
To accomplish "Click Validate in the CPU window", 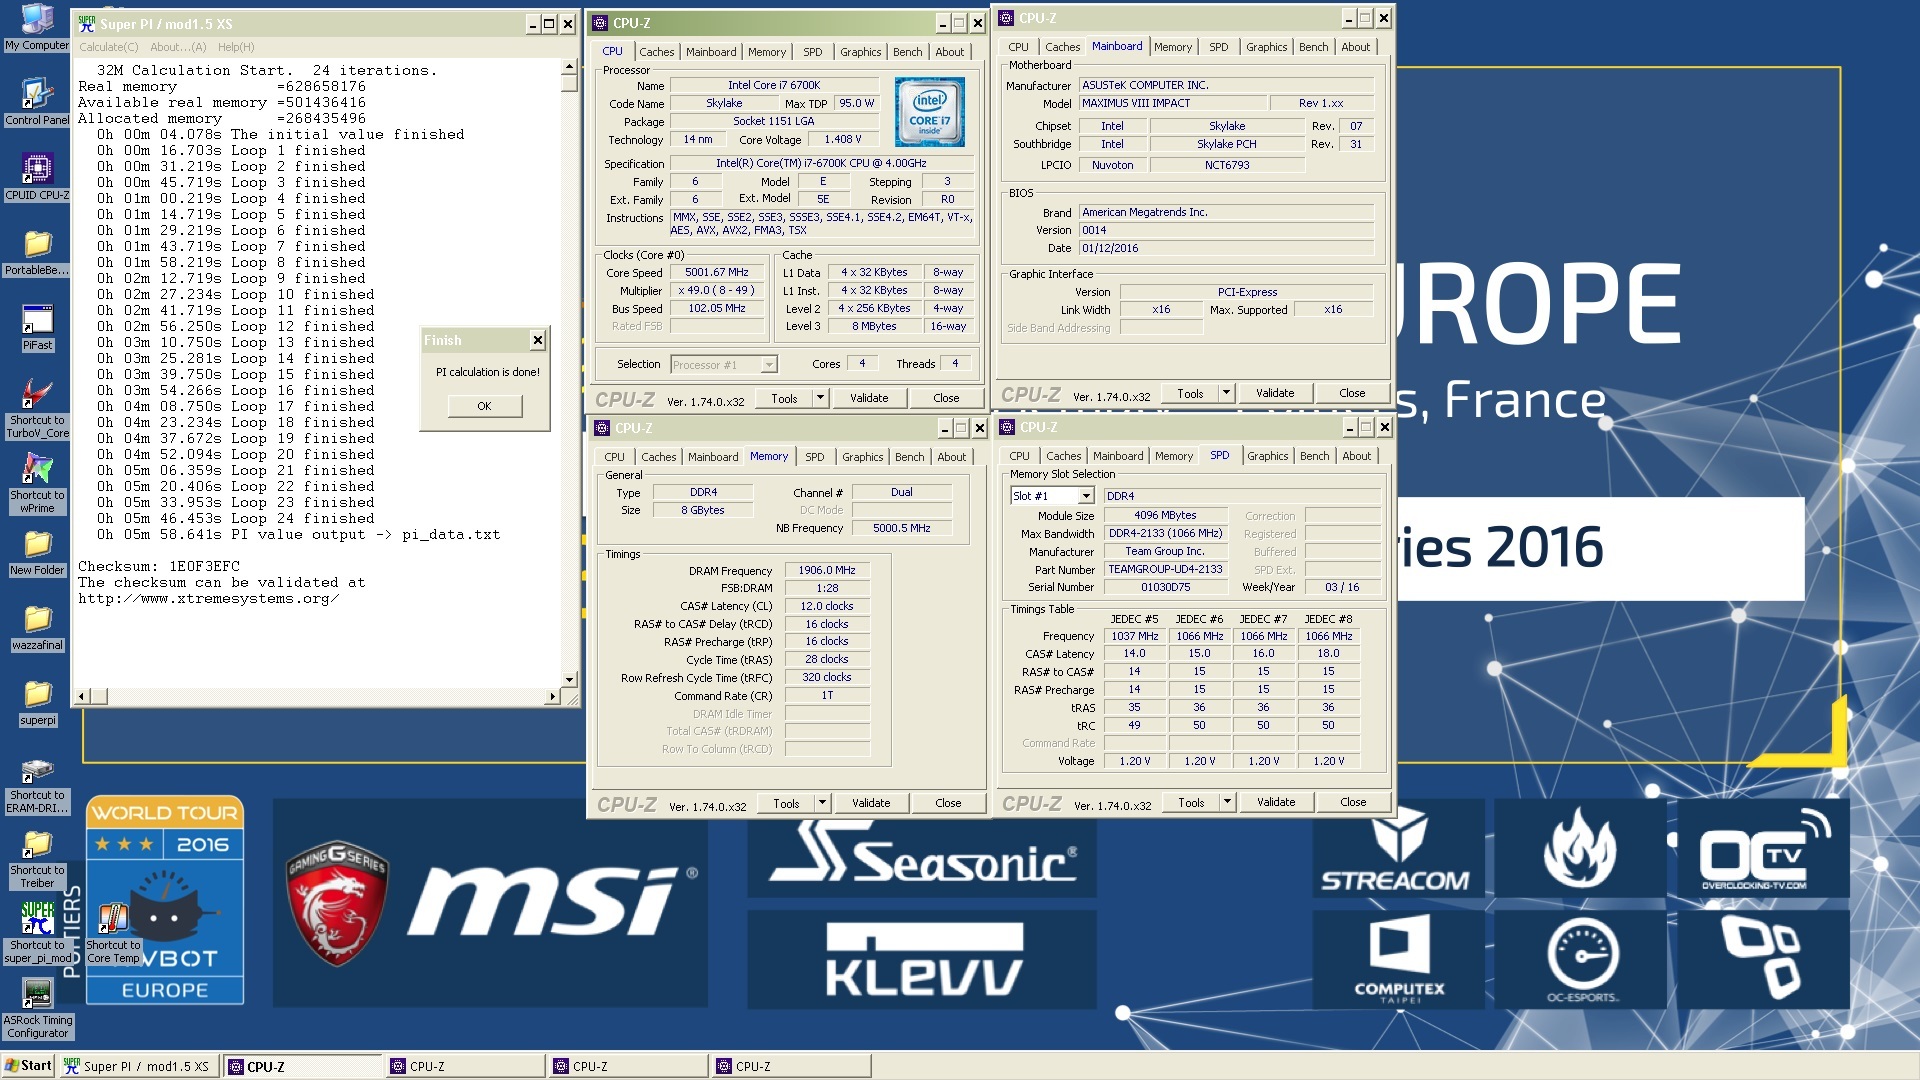I will point(868,398).
